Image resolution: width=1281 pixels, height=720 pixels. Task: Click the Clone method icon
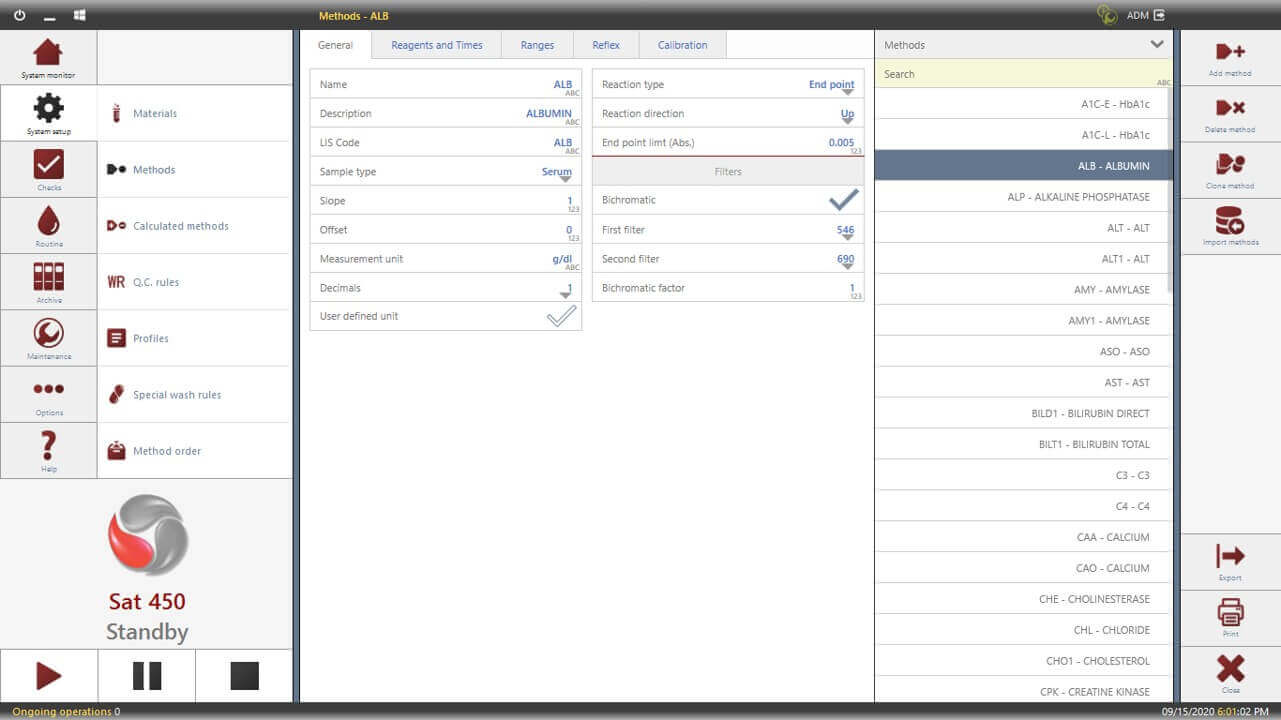click(x=1229, y=164)
